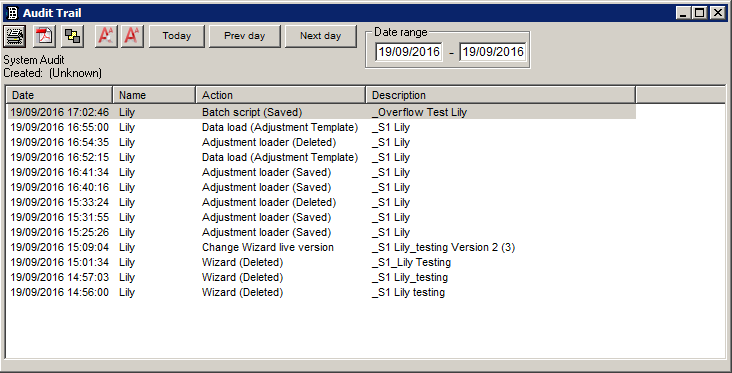The width and height of the screenshot is (732, 373).
Task: Select the _S1_Lily Testing Wizard (Deleted) row
Action: (x=321, y=262)
